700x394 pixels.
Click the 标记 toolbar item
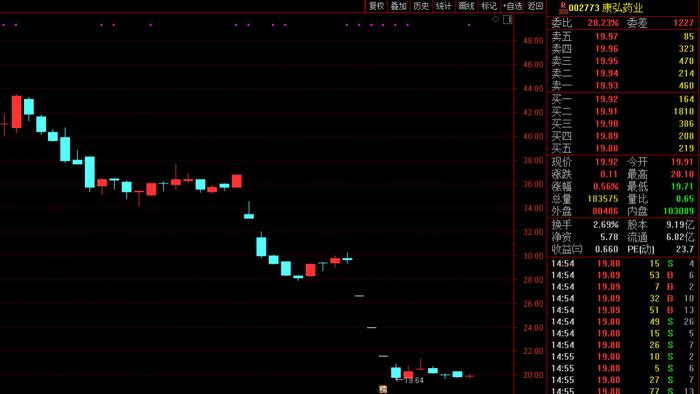coord(489,6)
